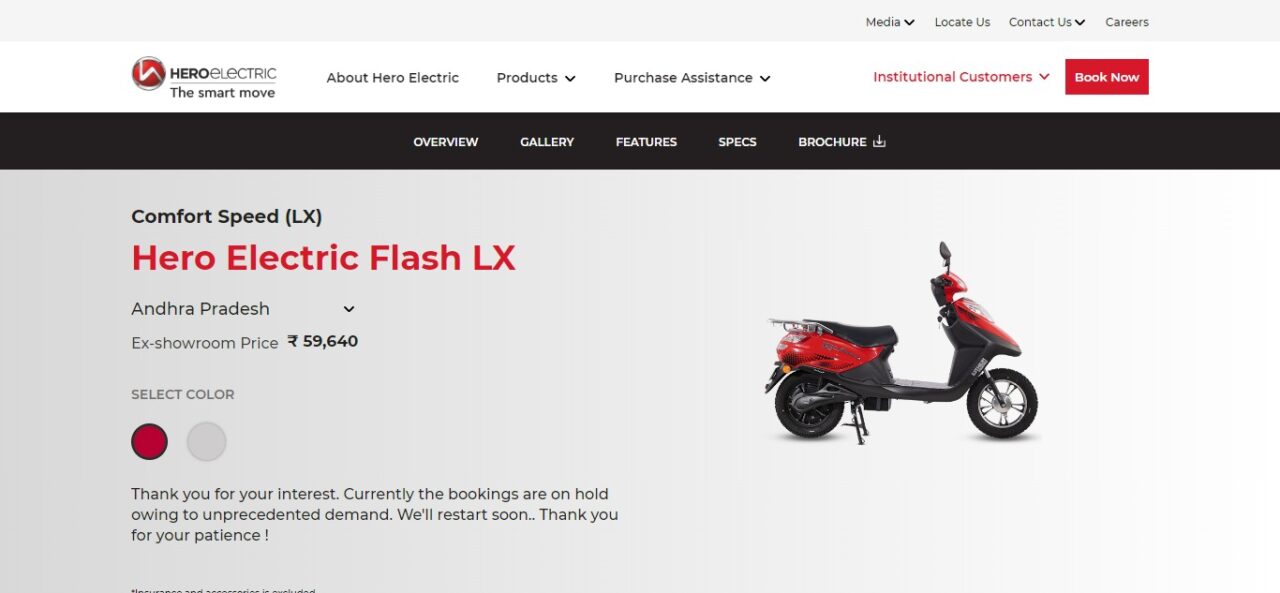
Task: Switch to the Overview tab
Action: [446, 142]
